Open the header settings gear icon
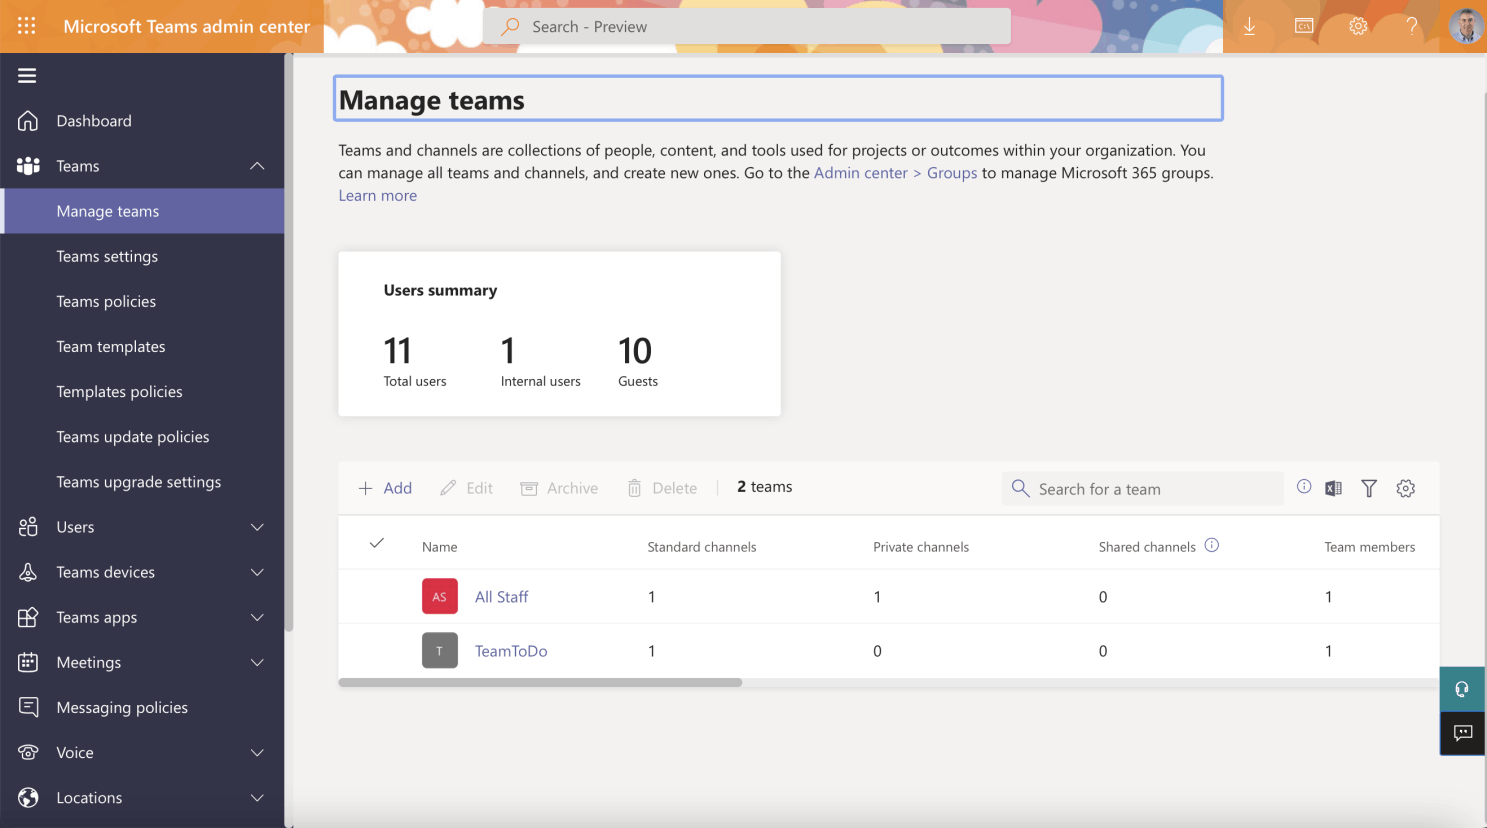The image size is (1487, 828). pos(1357,27)
